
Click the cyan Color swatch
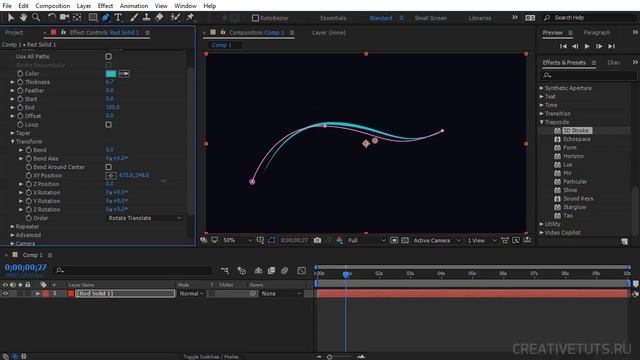tap(111, 73)
